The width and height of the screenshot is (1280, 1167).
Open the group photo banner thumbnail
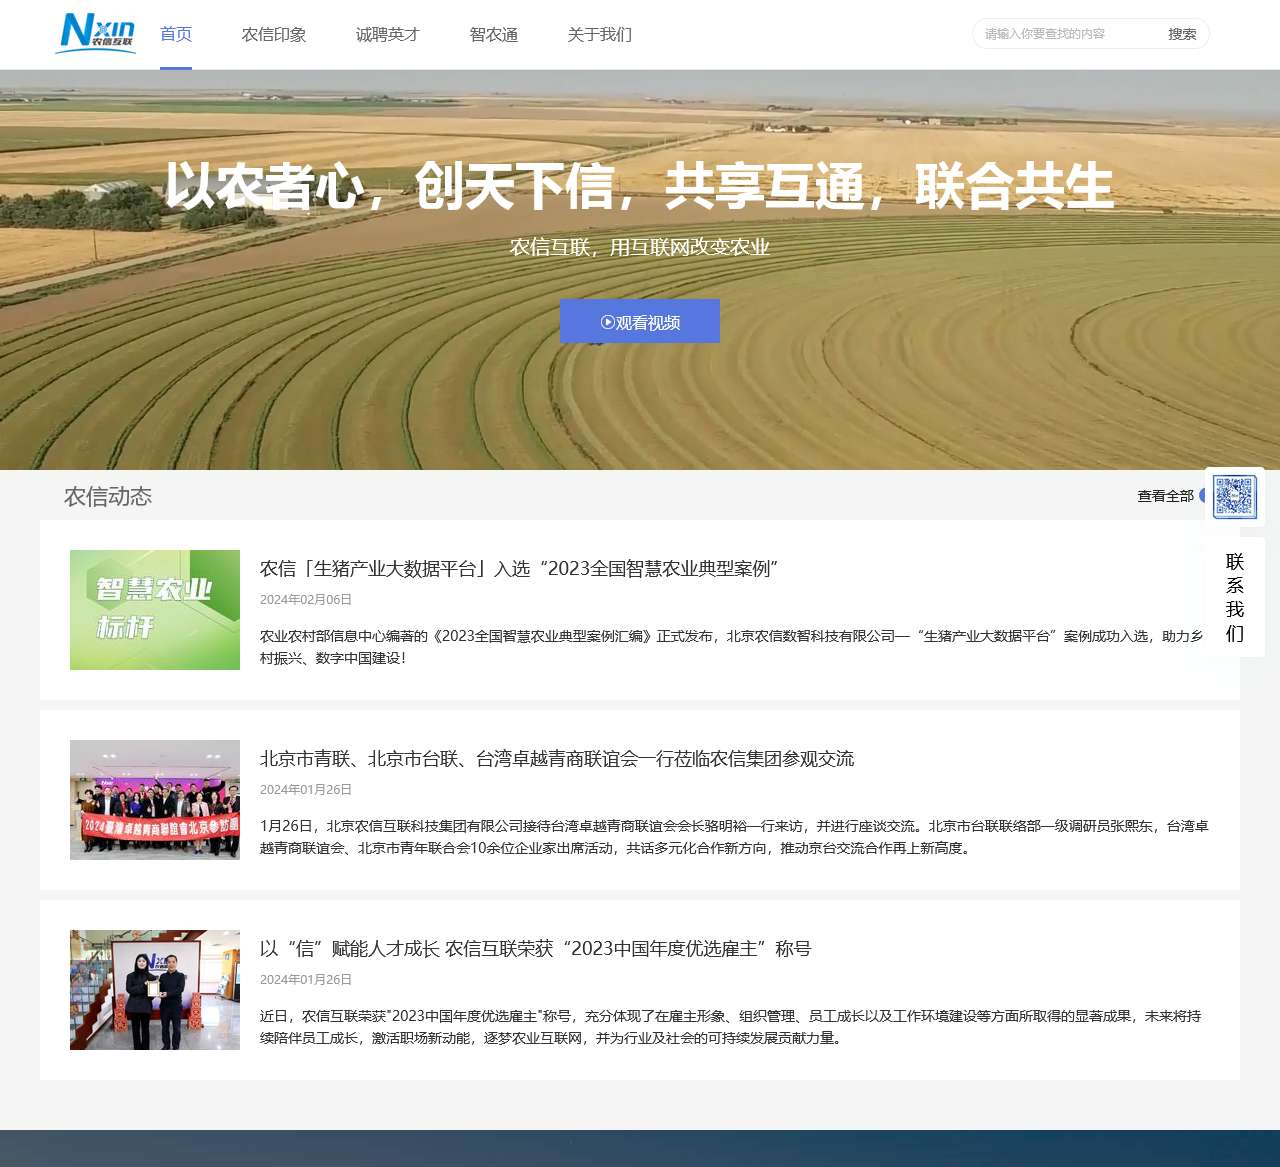click(155, 800)
